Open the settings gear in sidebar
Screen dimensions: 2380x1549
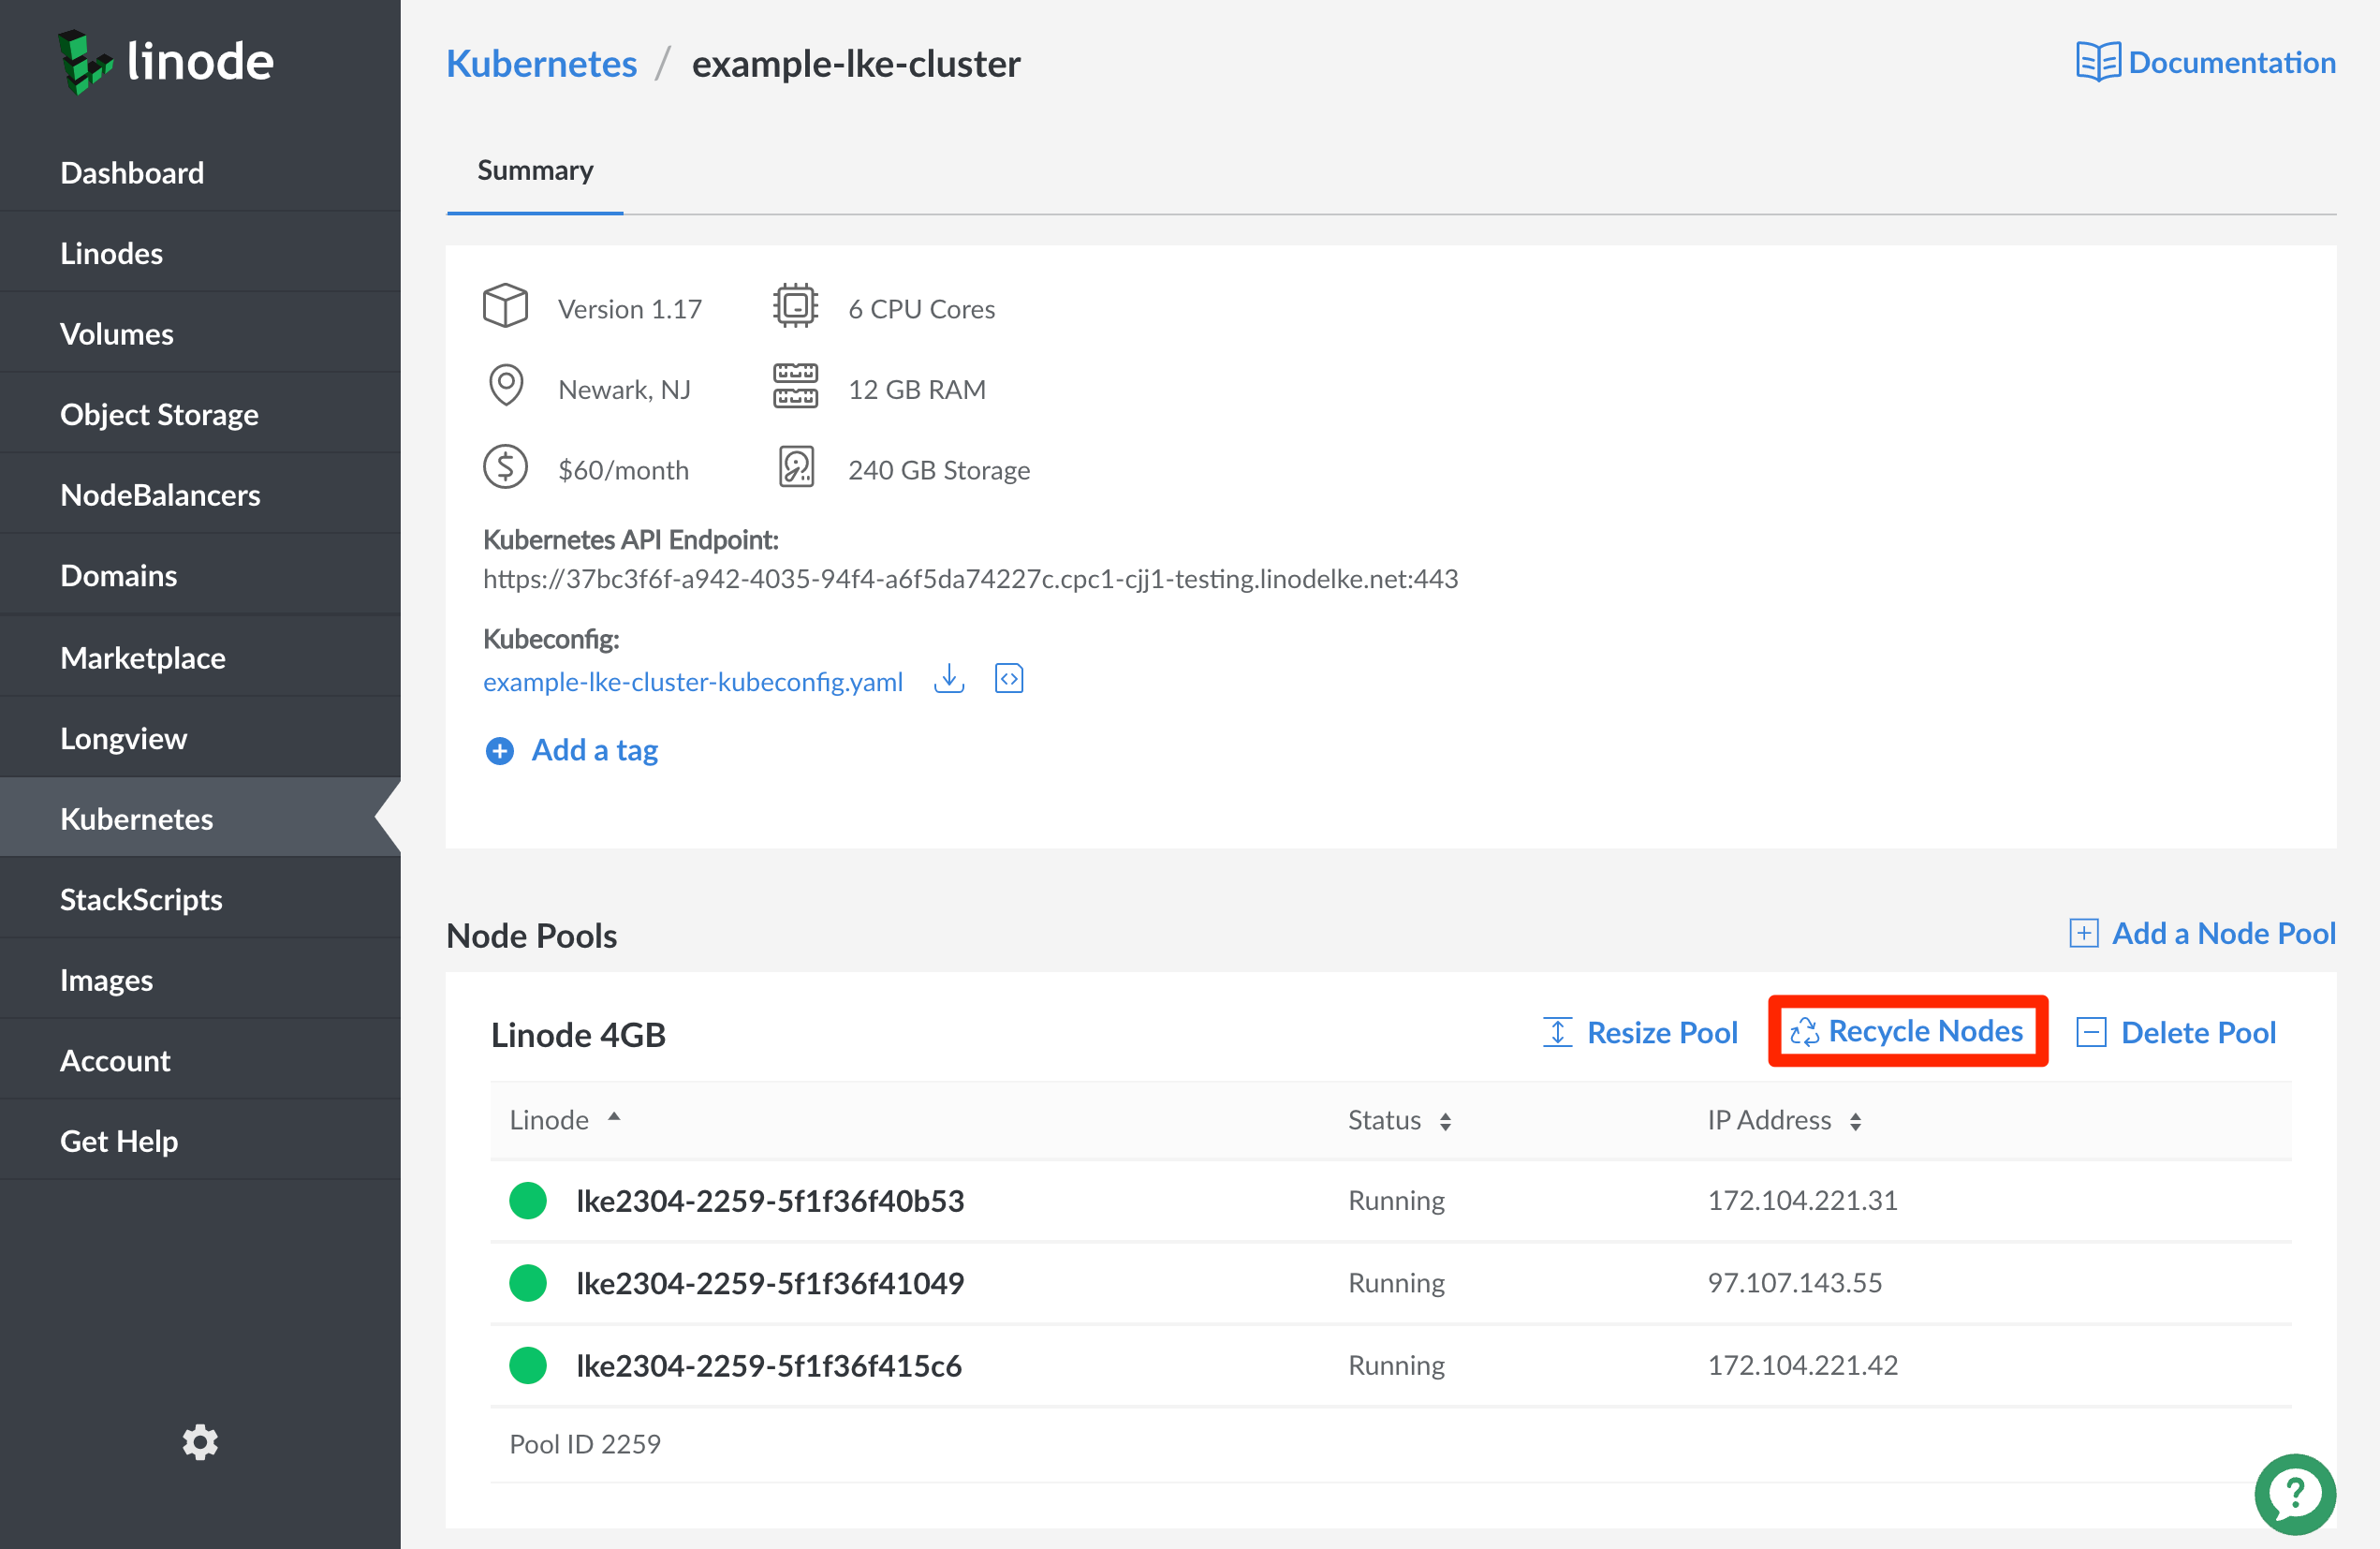[x=200, y=1441]
